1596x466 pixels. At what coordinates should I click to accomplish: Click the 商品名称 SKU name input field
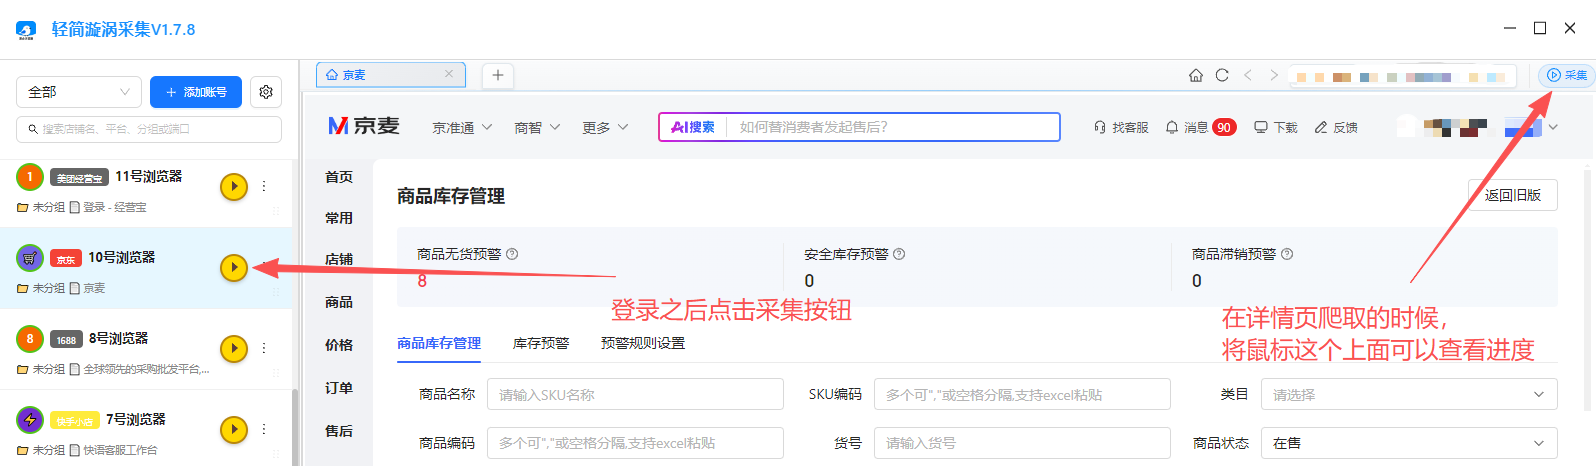click(x=635, y=395)
